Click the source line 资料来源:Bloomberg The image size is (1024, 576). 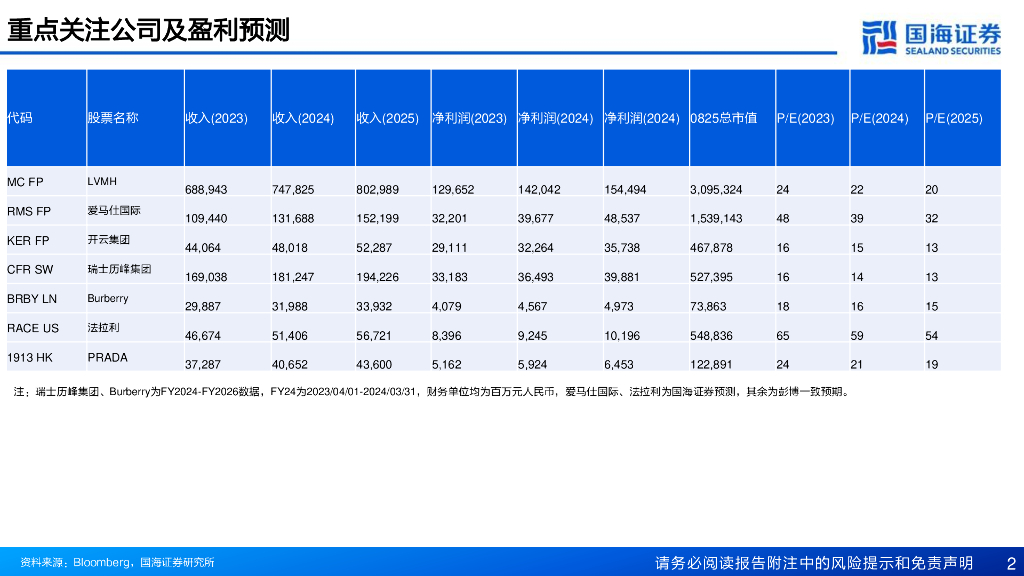coord(117,562)
